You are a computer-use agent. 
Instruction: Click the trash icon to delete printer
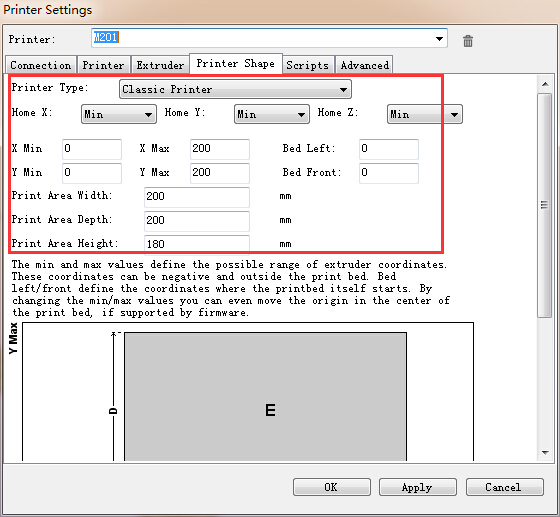pyautogui.click(x=468, y=41)
